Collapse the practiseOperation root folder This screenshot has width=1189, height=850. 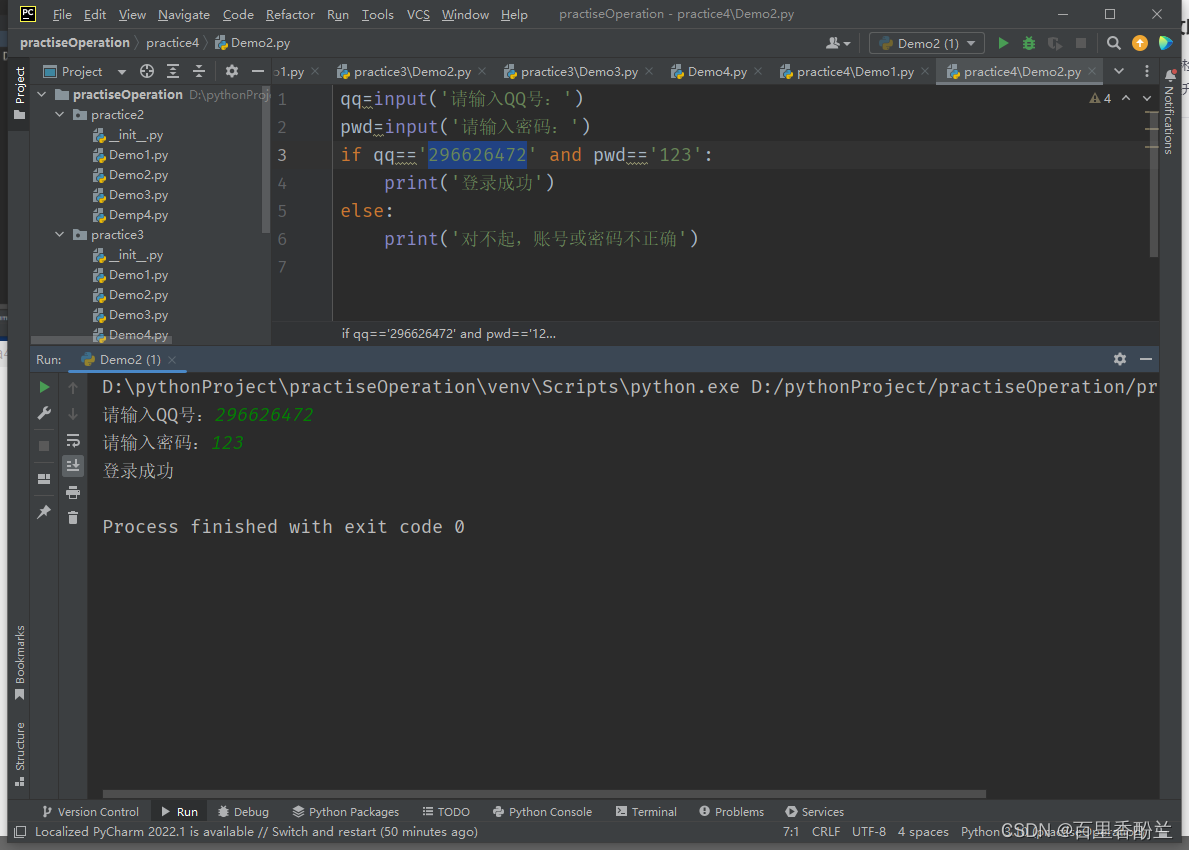coord(42,94)
